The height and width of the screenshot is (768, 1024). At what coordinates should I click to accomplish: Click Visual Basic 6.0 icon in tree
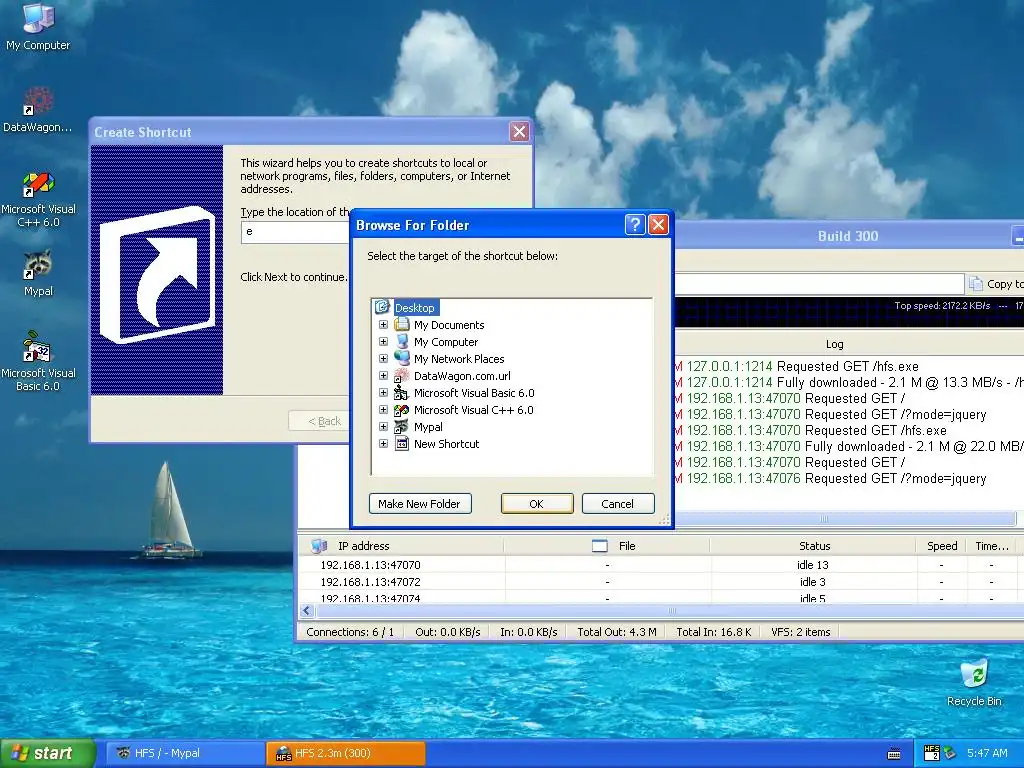click(402, 392)
